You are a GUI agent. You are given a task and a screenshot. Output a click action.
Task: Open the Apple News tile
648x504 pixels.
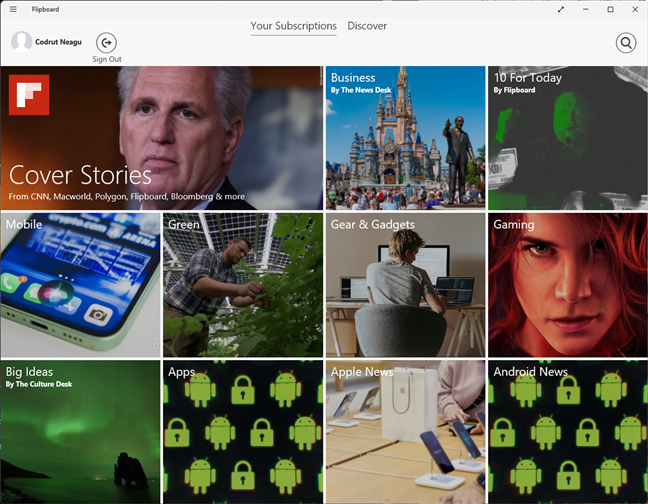point(405,432)
